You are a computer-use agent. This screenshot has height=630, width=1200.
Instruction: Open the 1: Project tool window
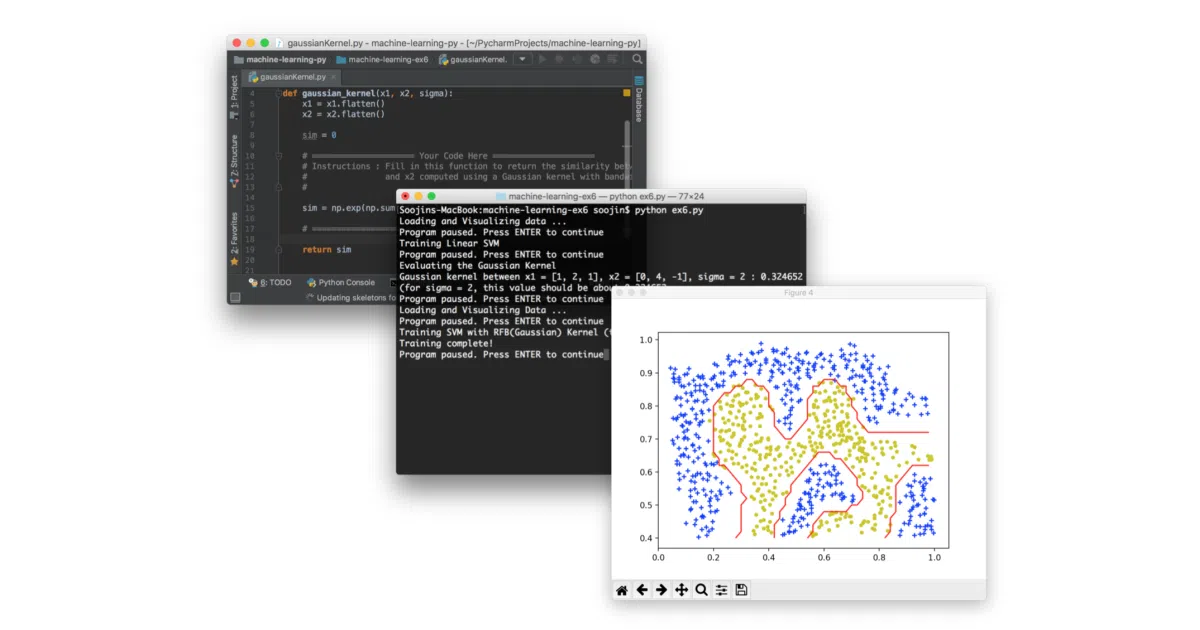[x=235, y=98]
